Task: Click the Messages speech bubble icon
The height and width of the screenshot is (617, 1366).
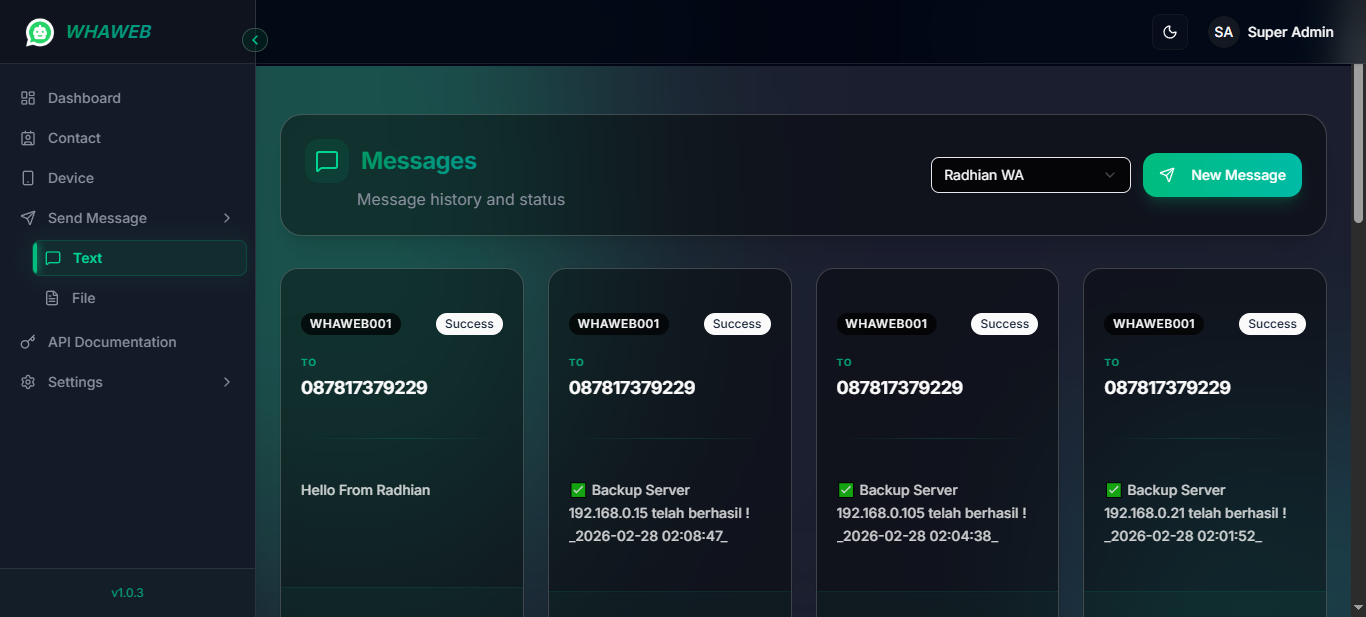Action: tap(326, 160)
